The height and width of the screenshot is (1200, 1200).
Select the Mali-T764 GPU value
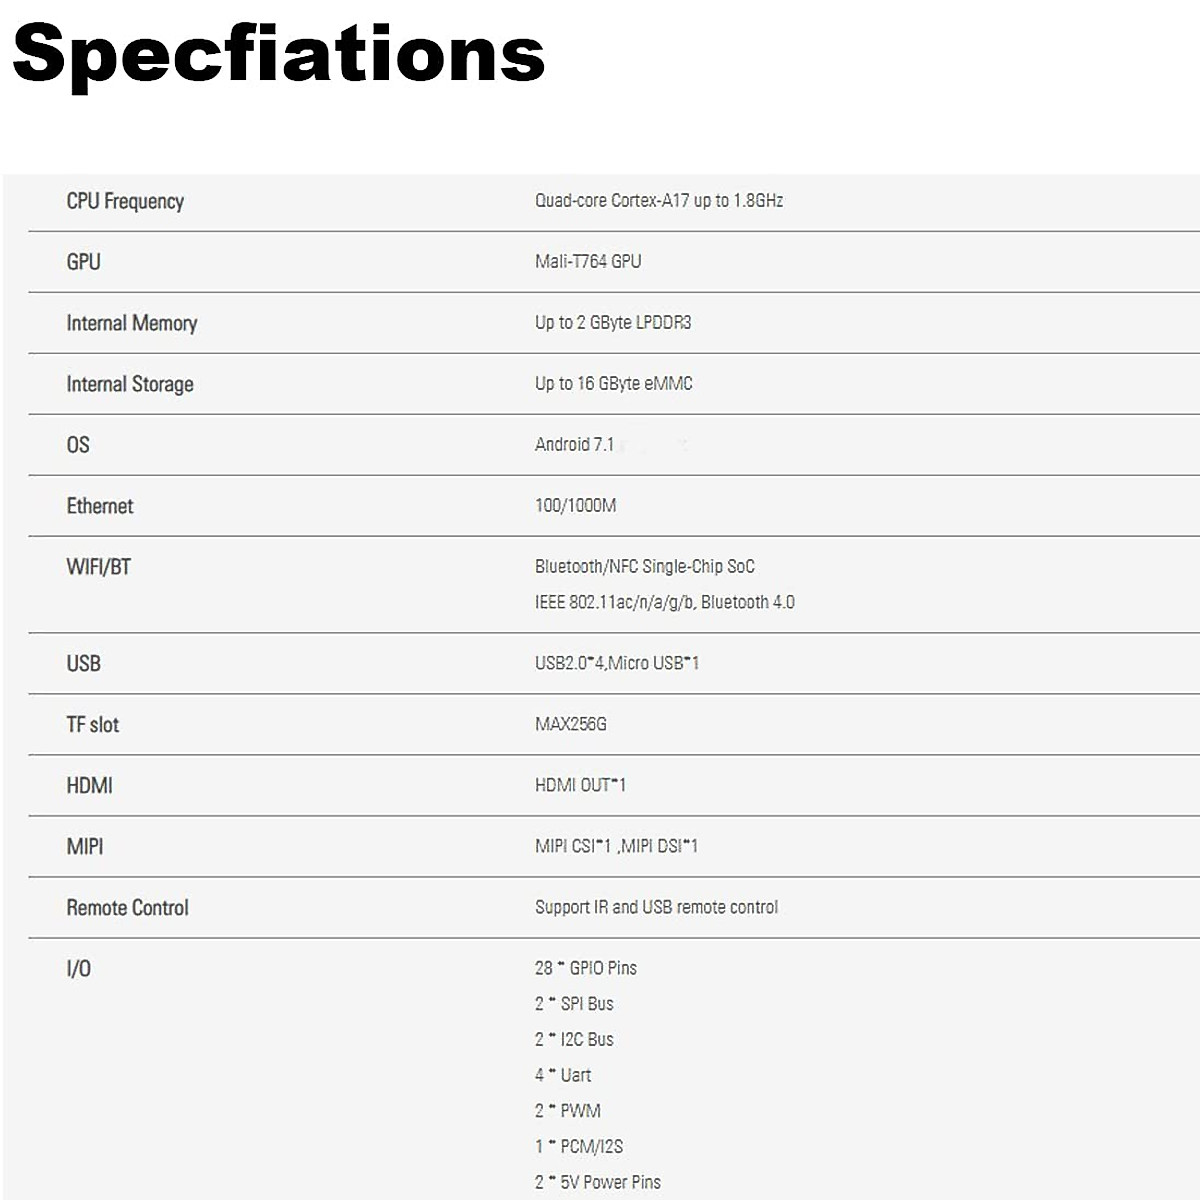(588, 262)
